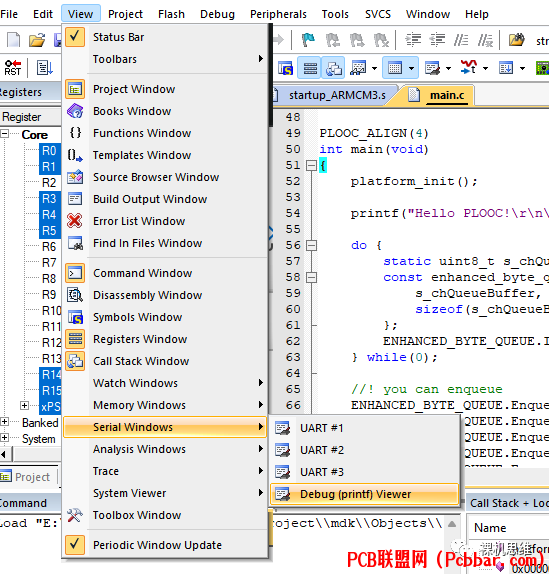
Task: Open the Peripherals menu
Action: point(278,14)
